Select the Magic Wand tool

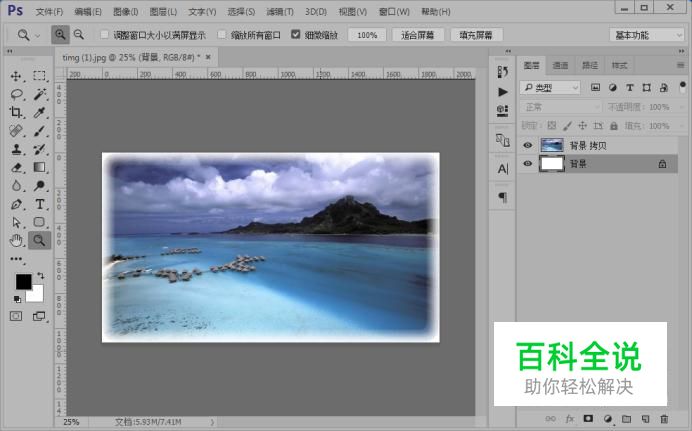point(39,94)
